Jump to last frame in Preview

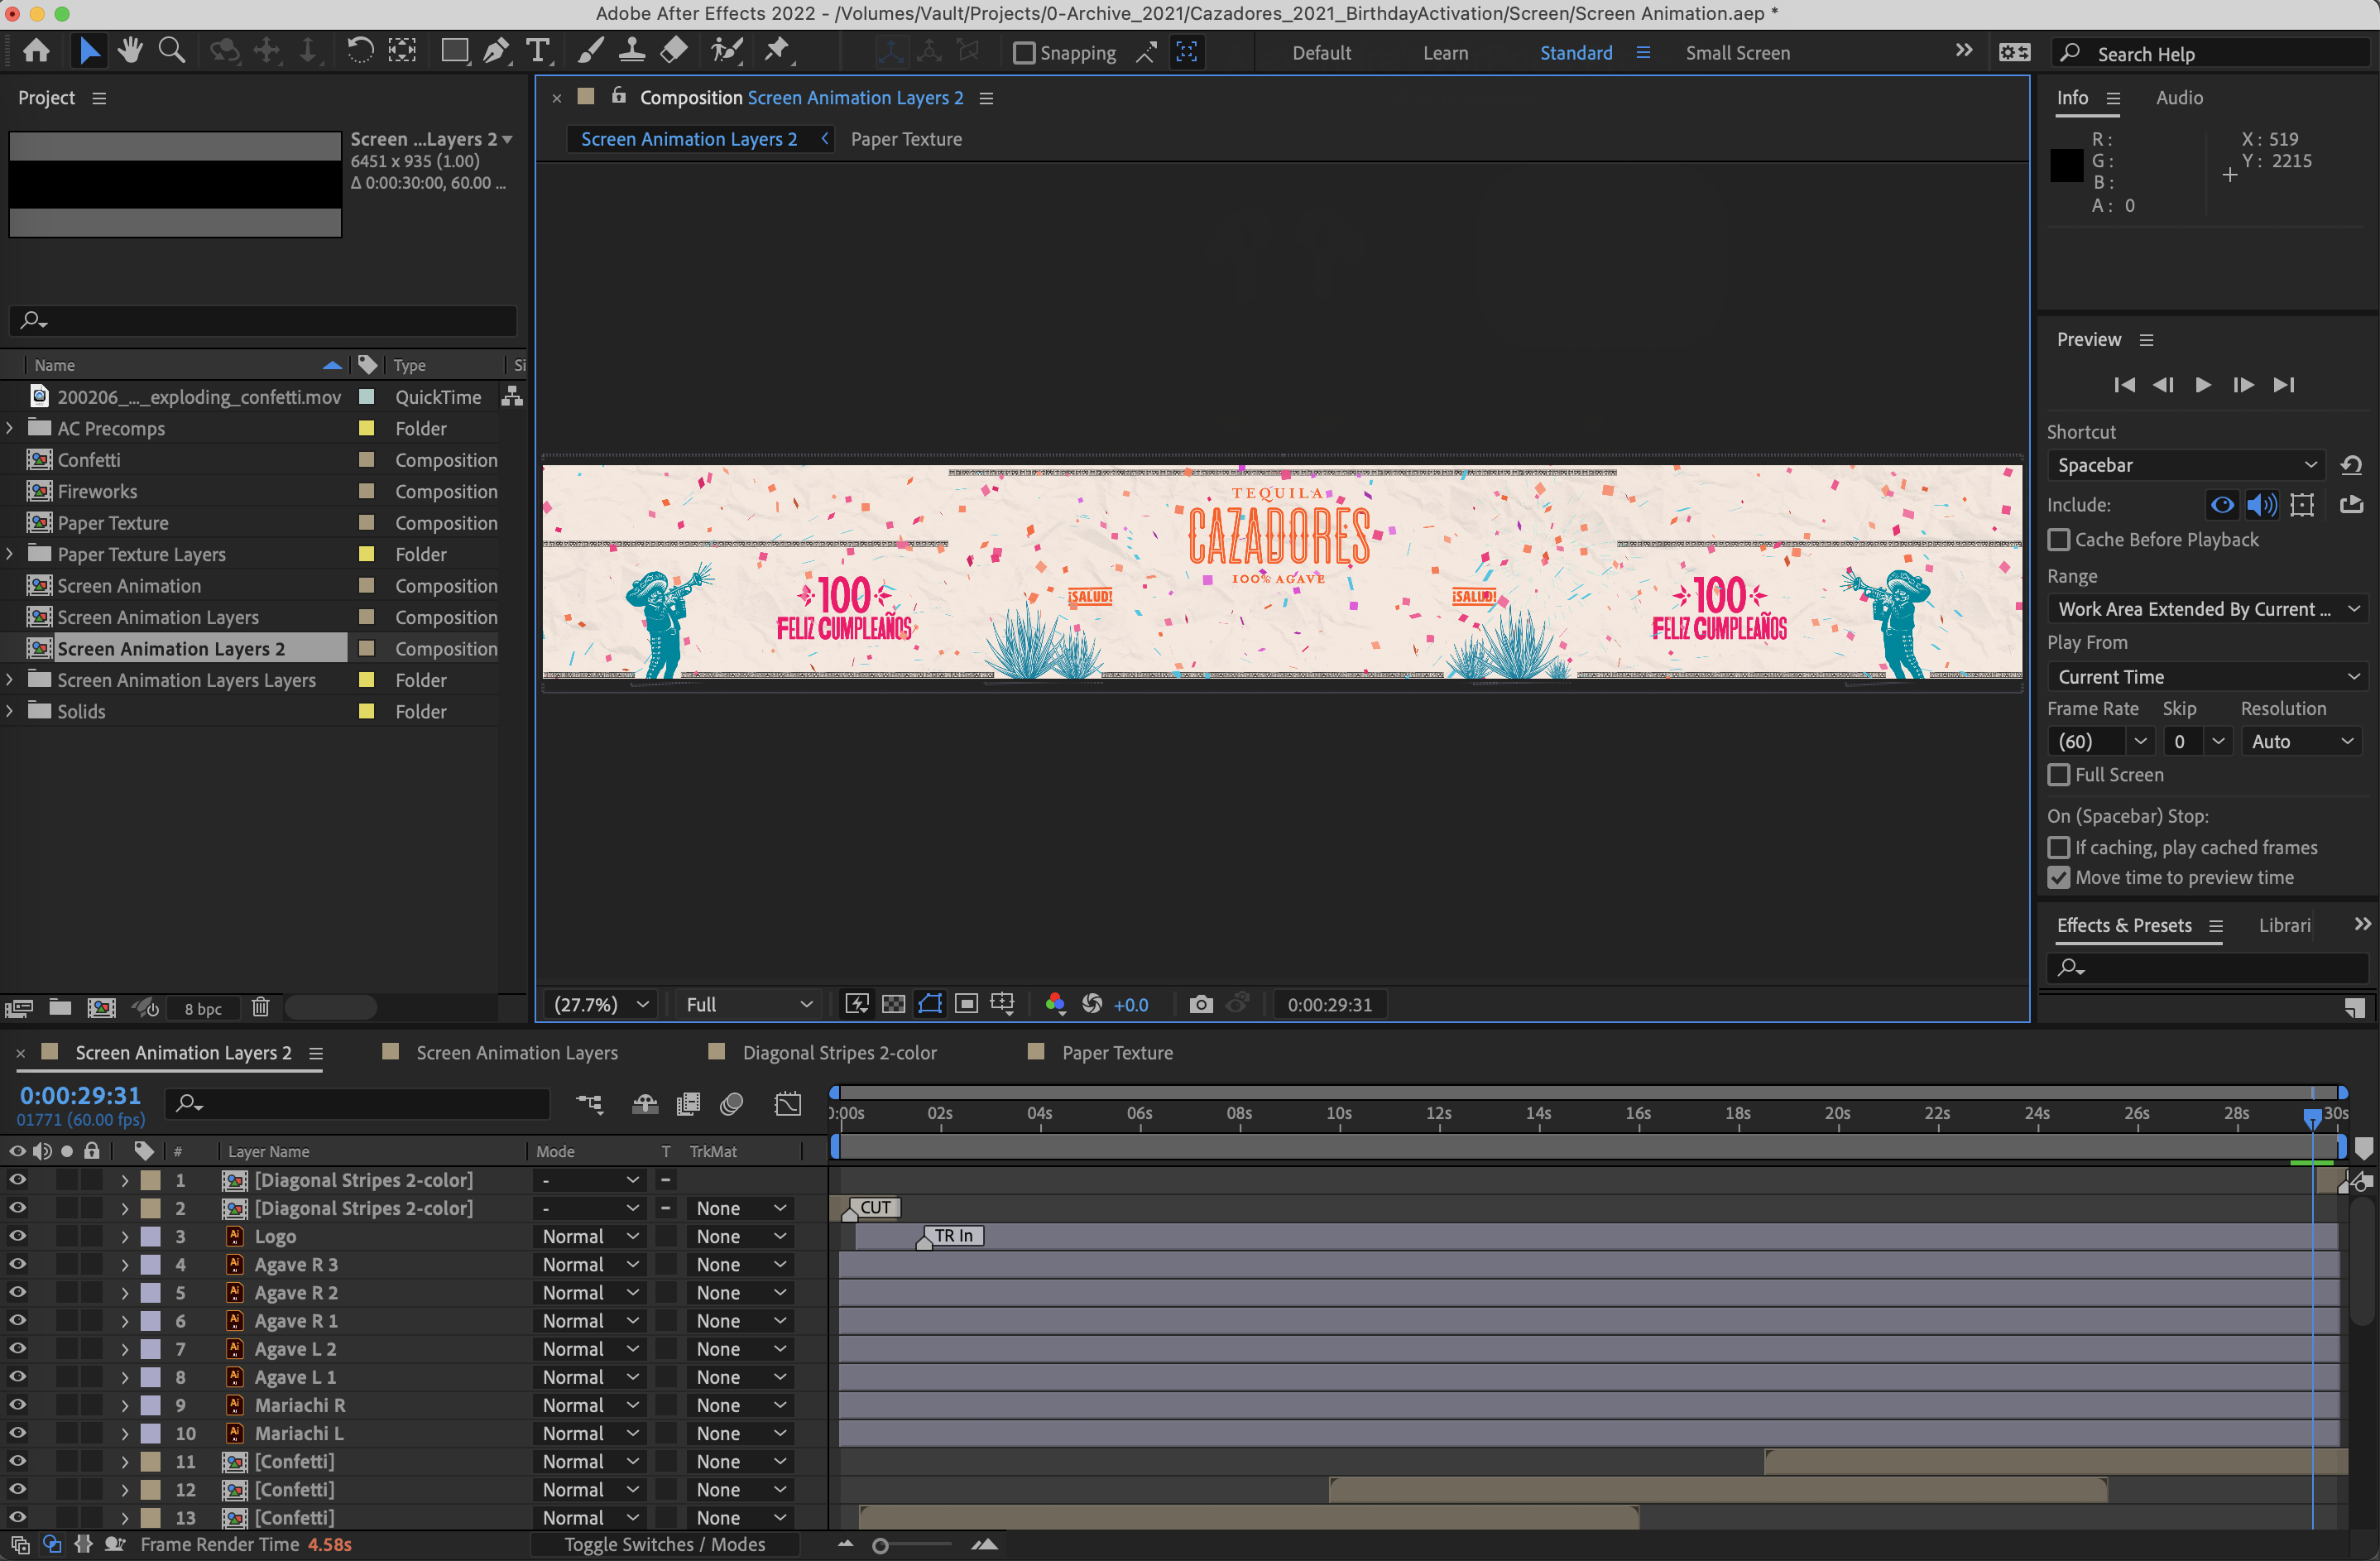[x=2284, y=385]
